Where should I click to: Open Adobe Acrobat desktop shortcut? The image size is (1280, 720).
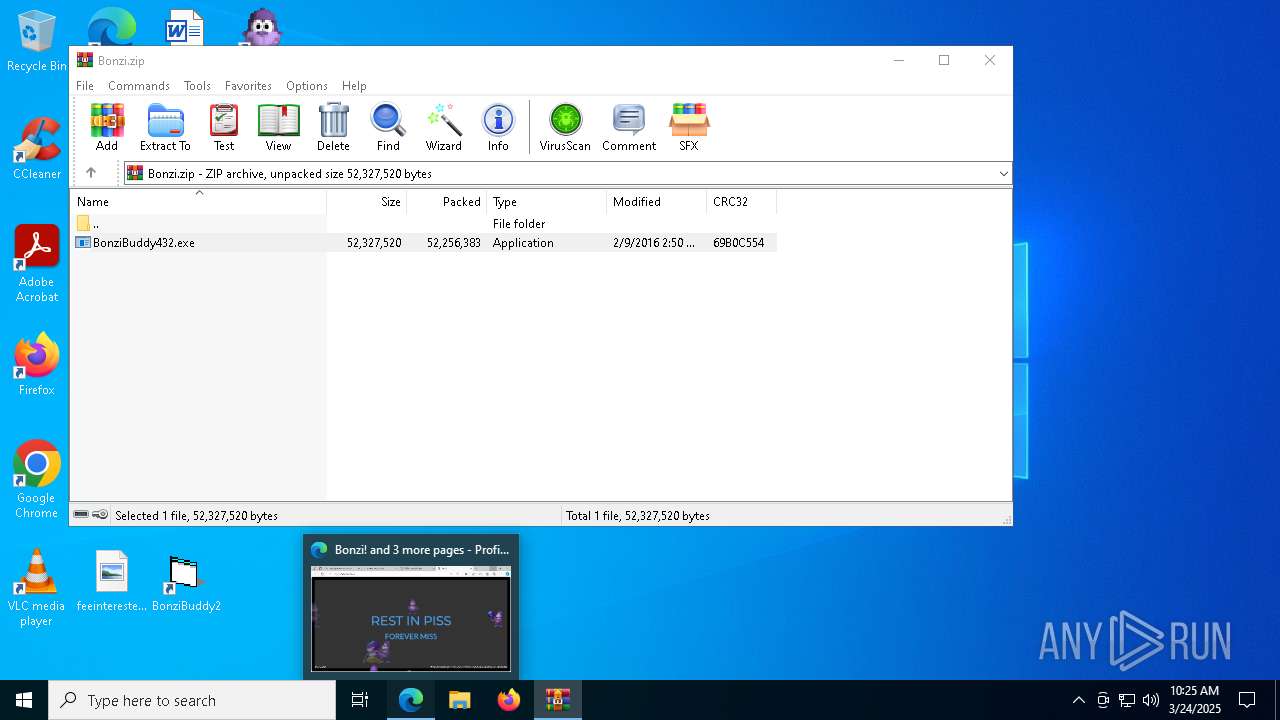click(x=36, y=264)
